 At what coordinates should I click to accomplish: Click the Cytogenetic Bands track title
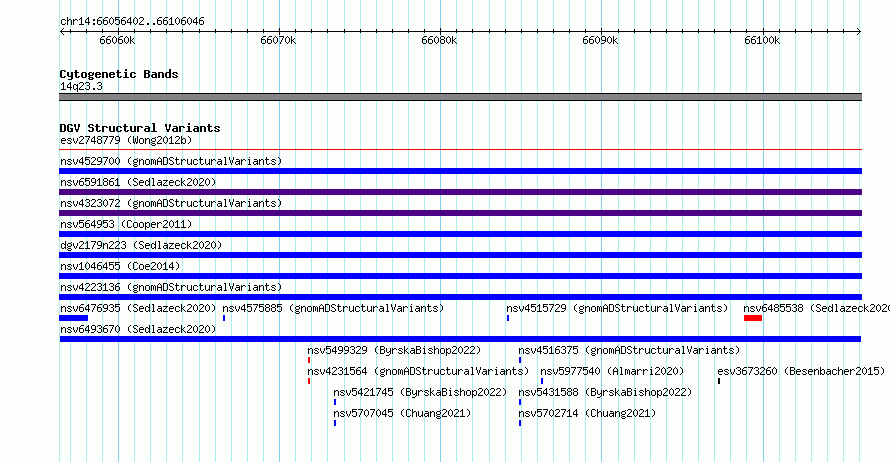[119, 74]
